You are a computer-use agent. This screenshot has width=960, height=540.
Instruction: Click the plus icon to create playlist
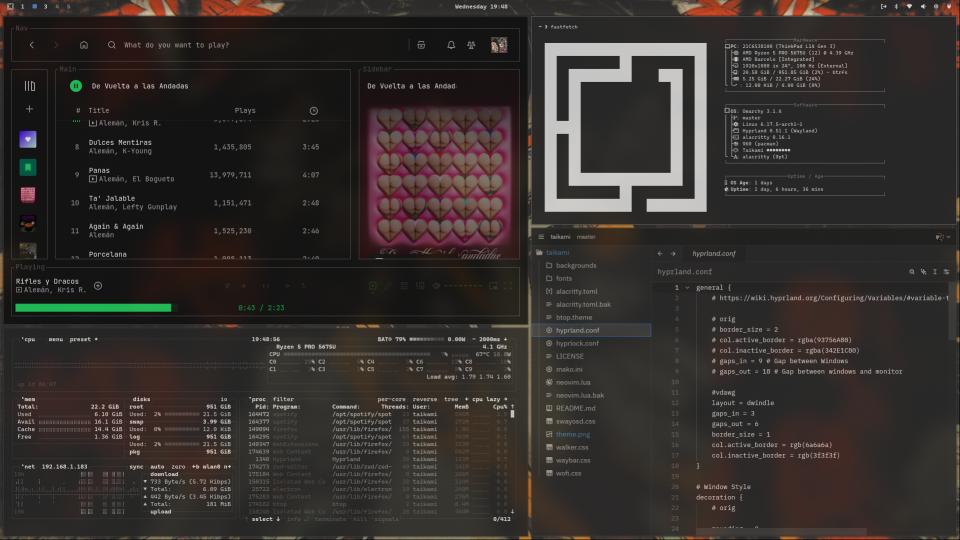point(29,109)
